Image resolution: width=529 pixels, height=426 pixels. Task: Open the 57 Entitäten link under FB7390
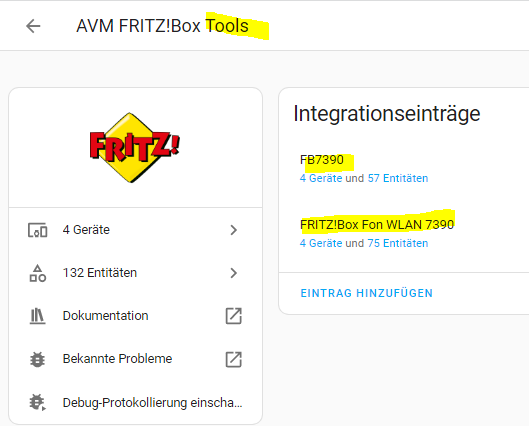point(398,178)
